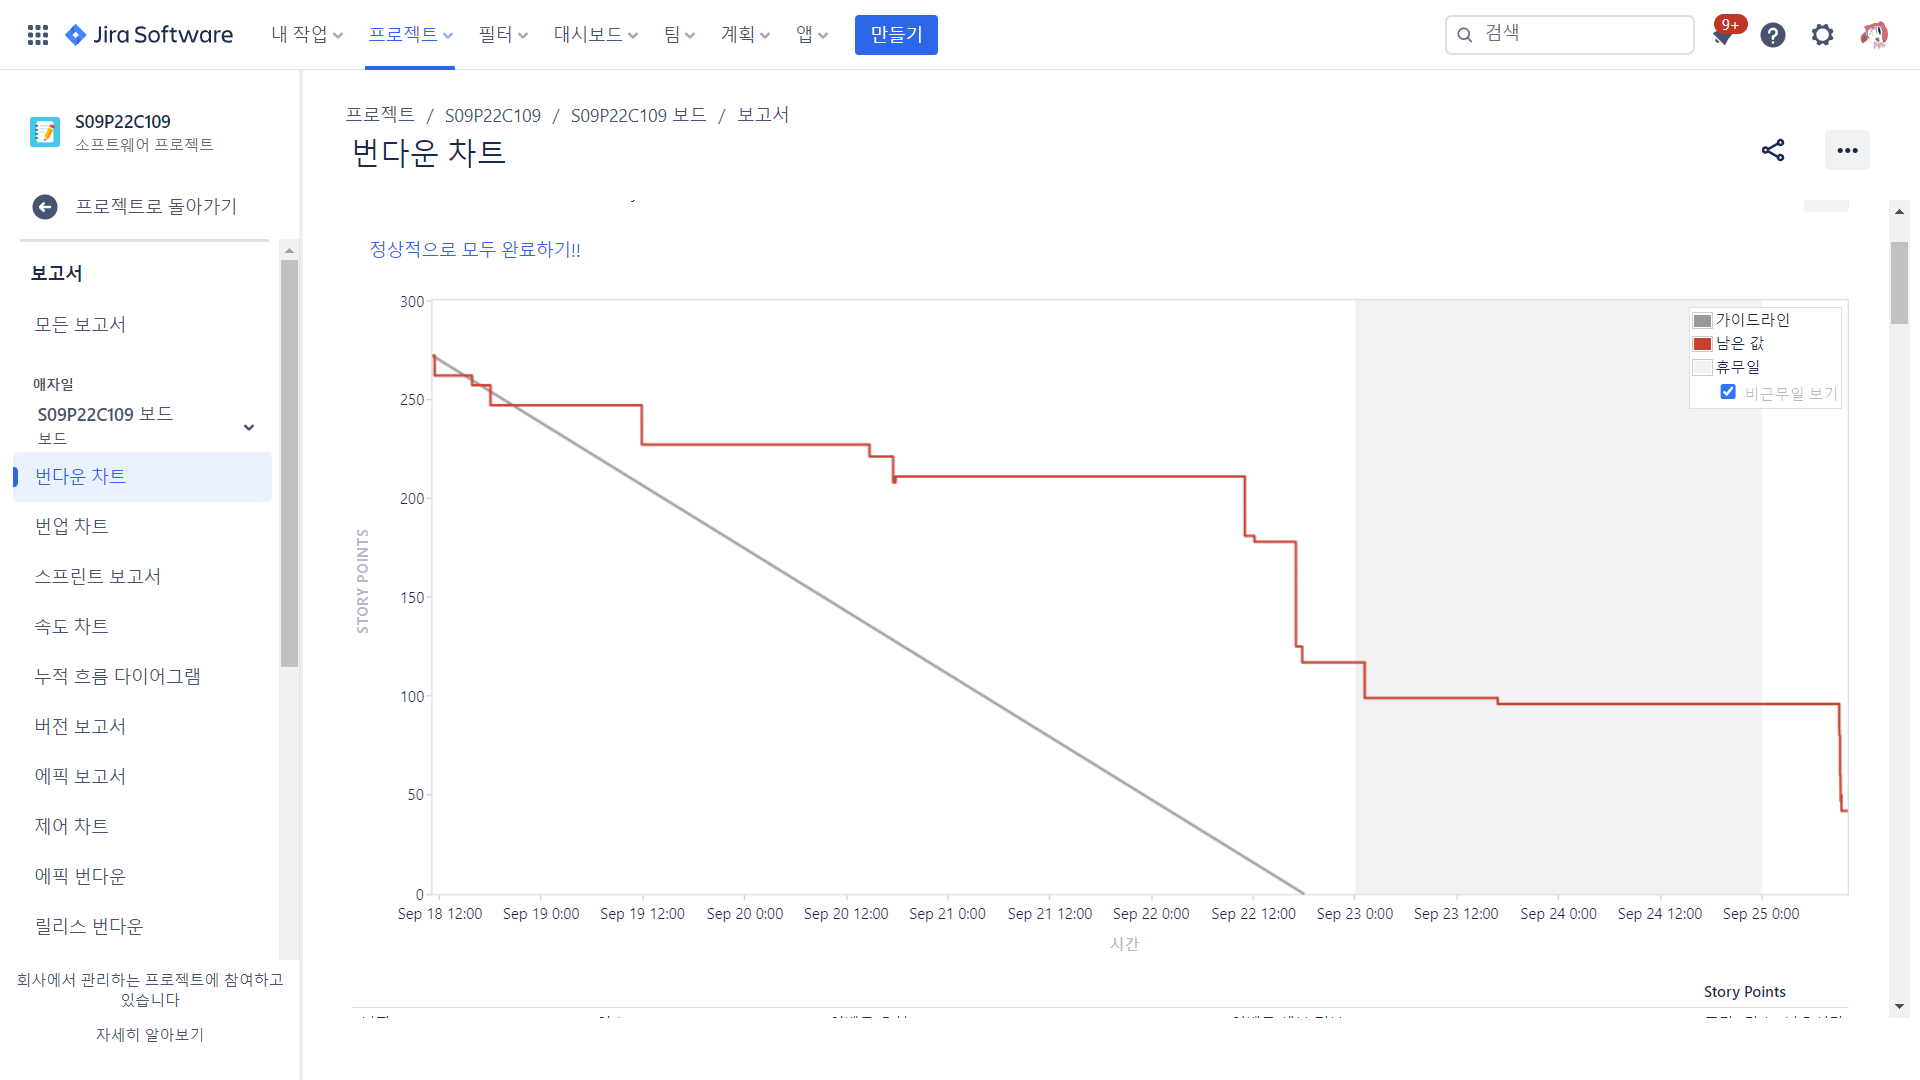
Task: Toggle the 비근무일 보기 checkbox
Action: (1728, 392)
